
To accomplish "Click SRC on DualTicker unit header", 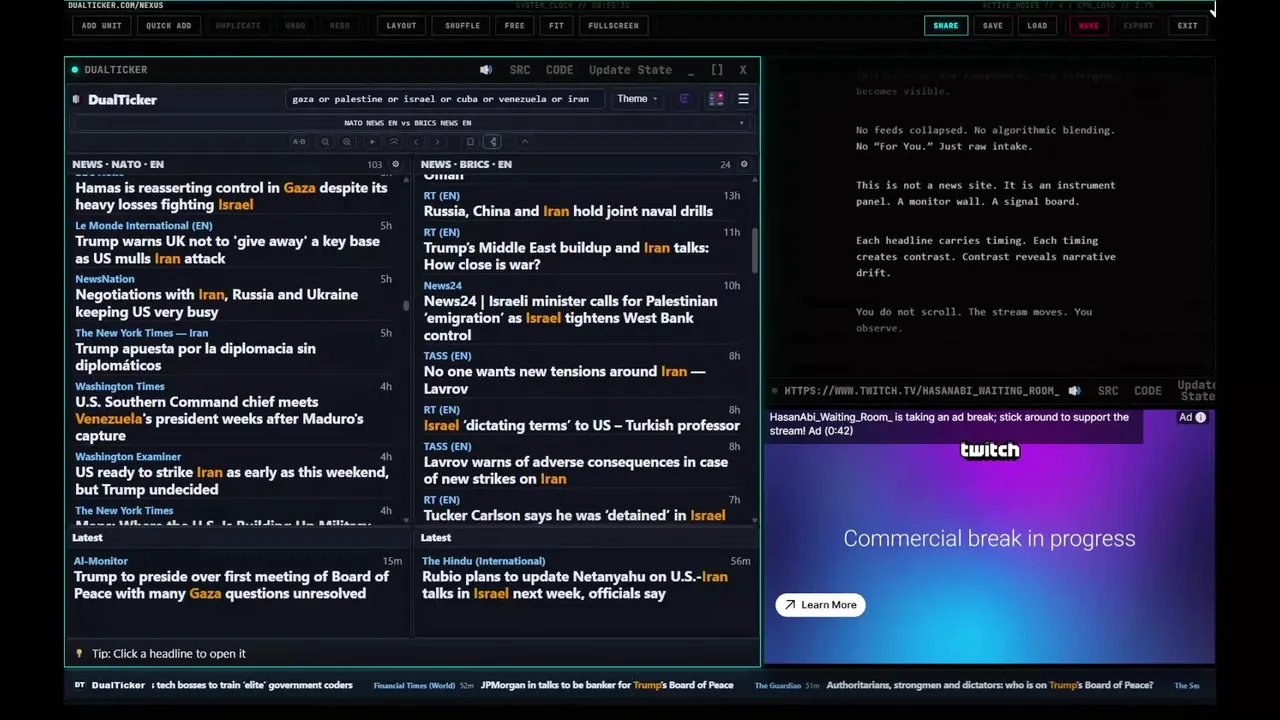I will [520, 70].
